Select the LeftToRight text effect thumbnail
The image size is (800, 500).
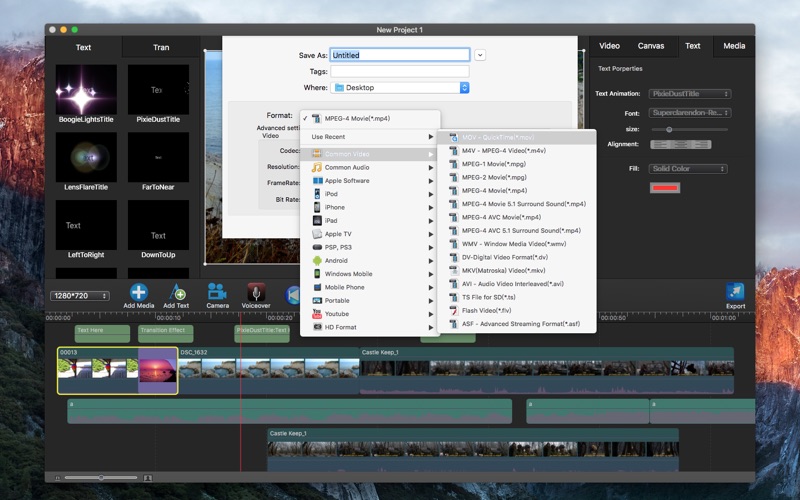pos(86,225)
